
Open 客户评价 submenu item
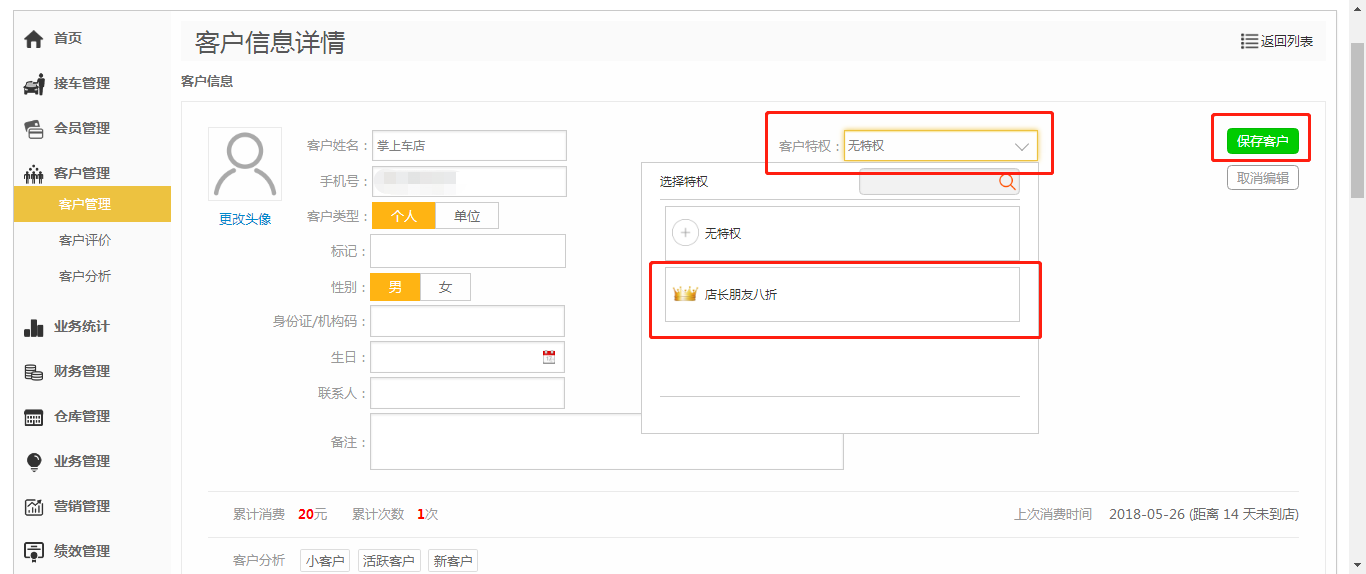point(85,240)
